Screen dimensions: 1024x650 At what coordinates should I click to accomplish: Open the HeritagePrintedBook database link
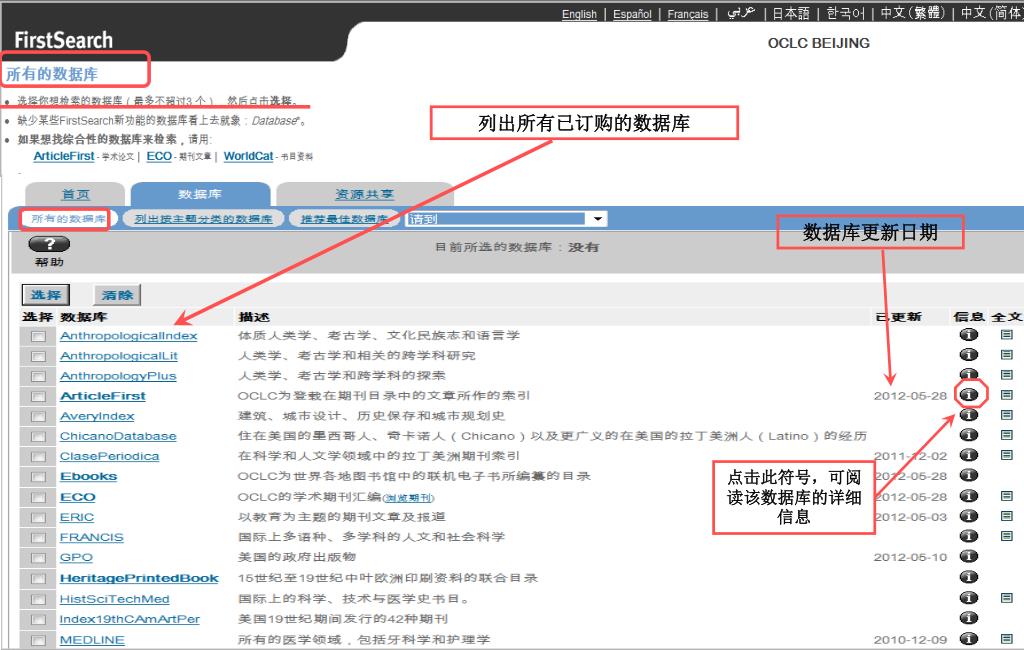[x=139, y=578]
